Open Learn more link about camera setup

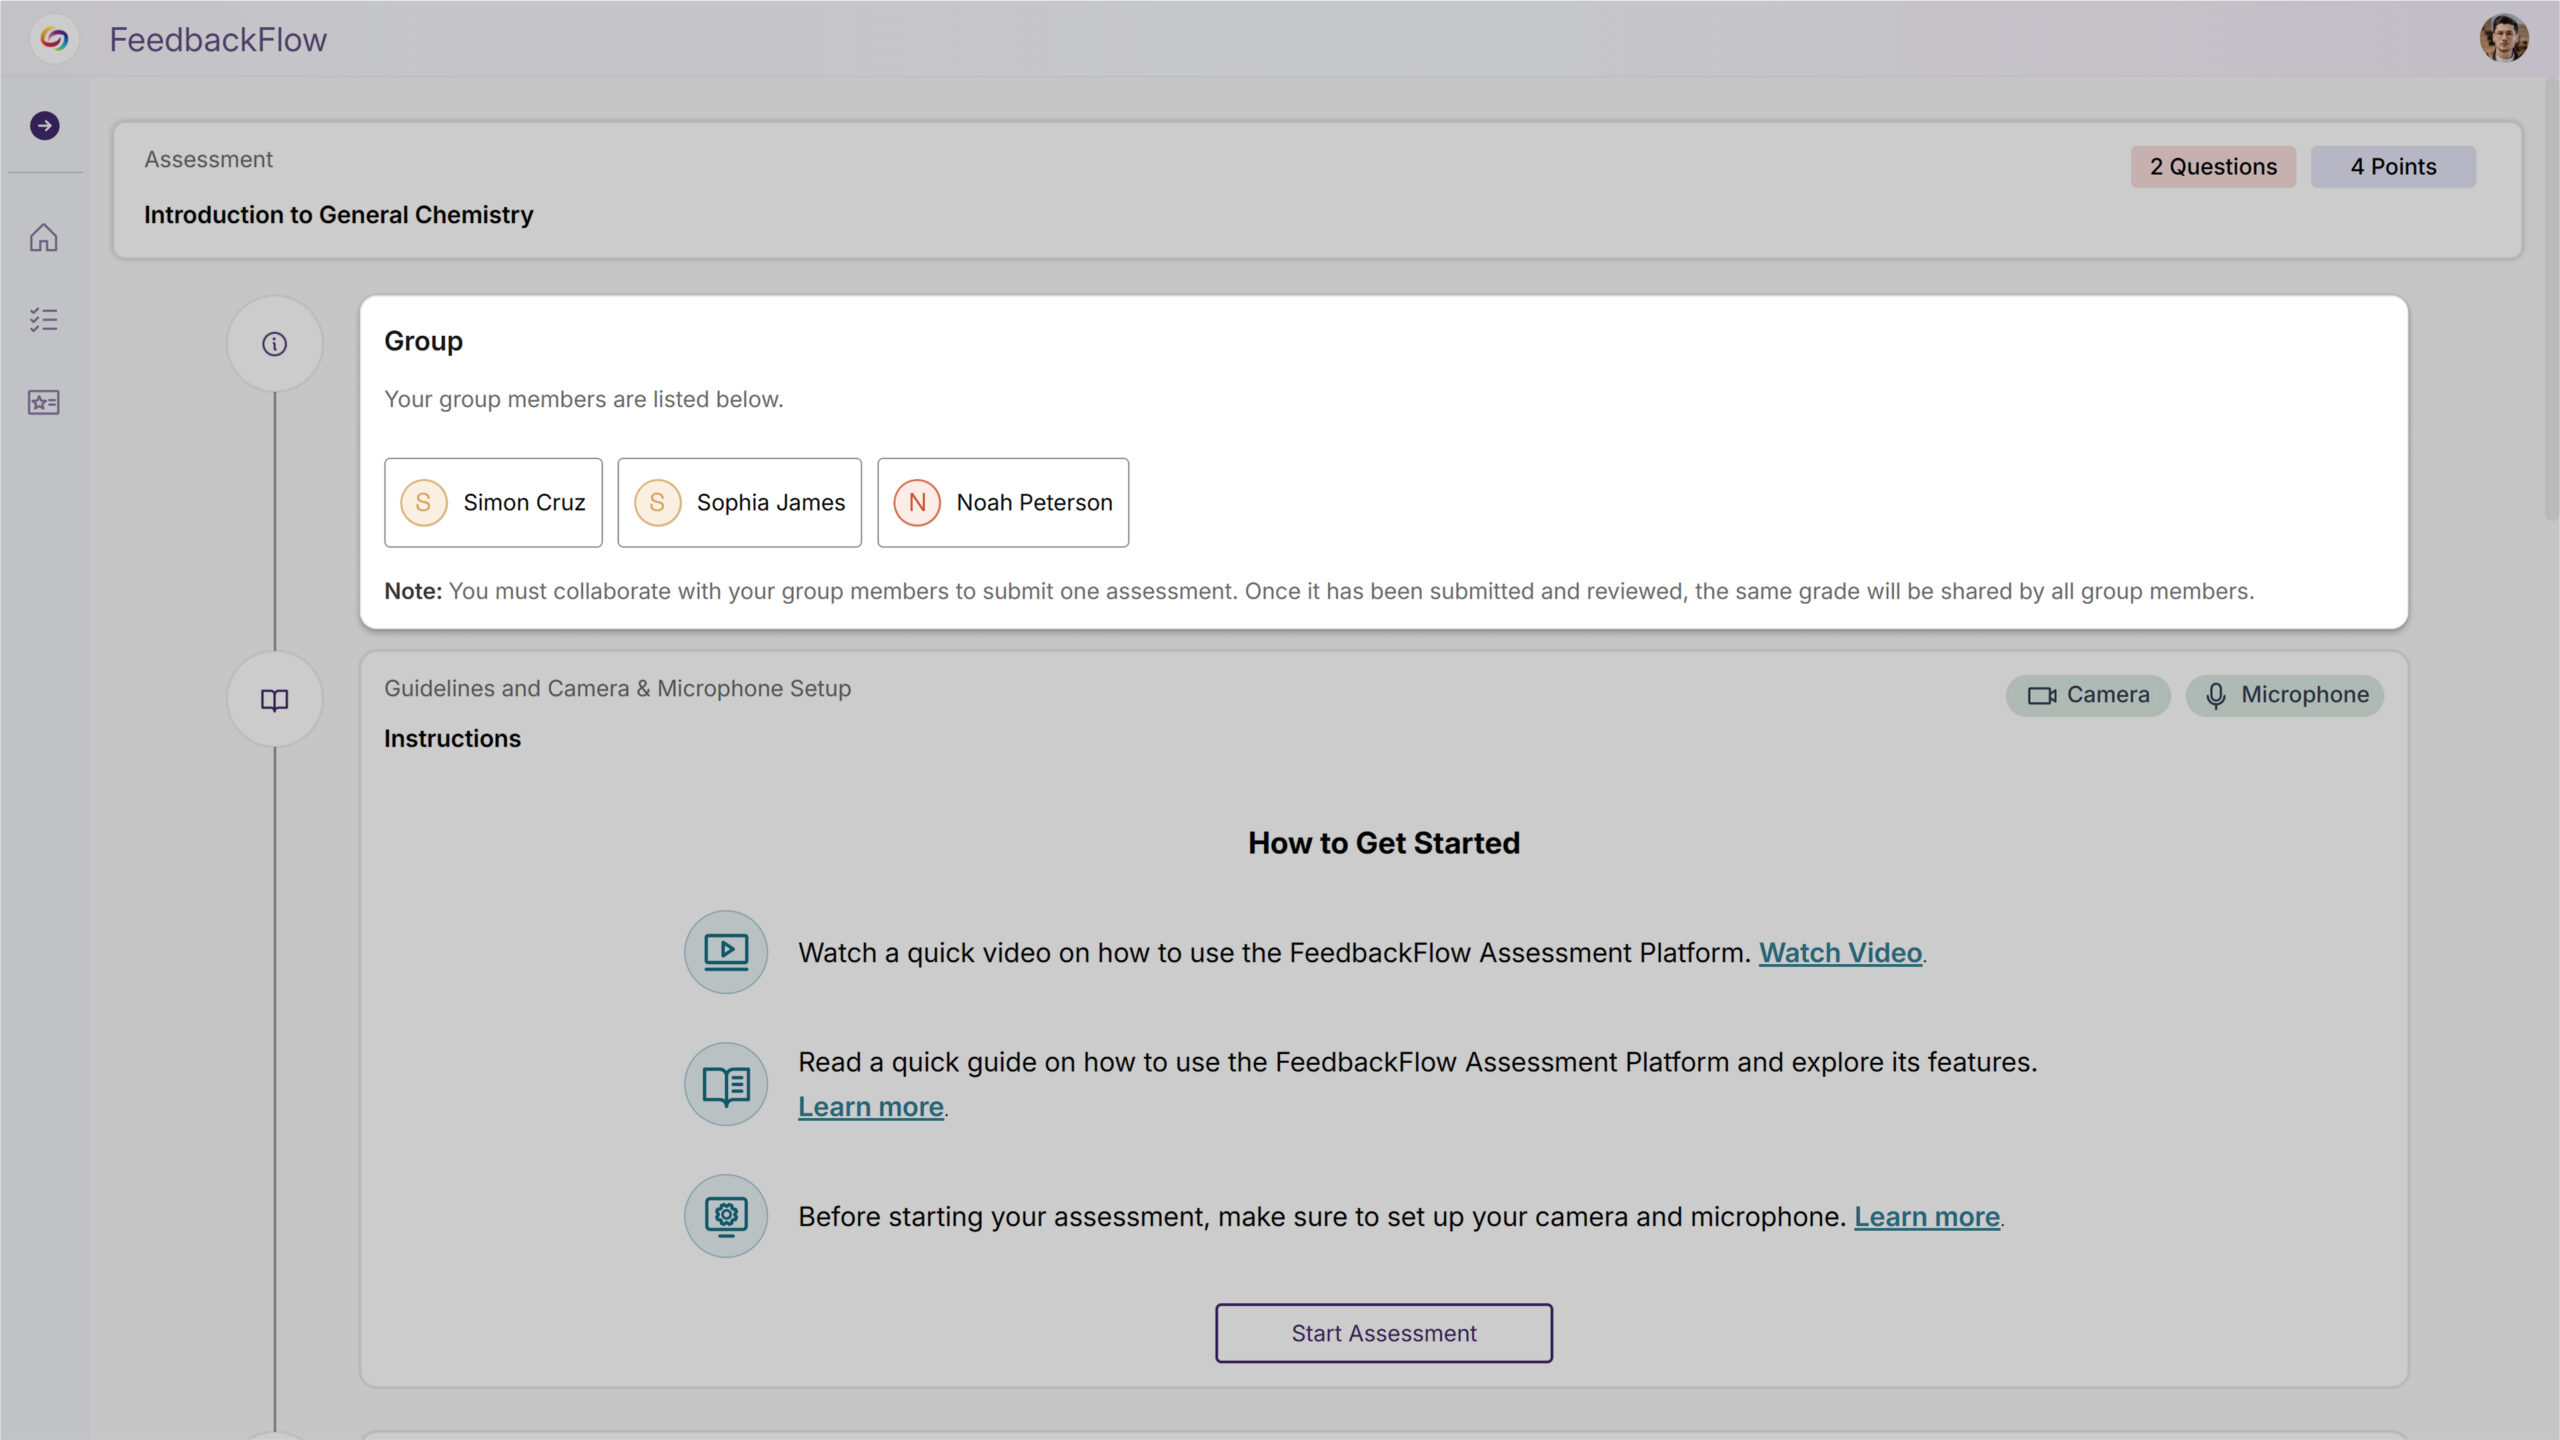pos(1926,1217)
